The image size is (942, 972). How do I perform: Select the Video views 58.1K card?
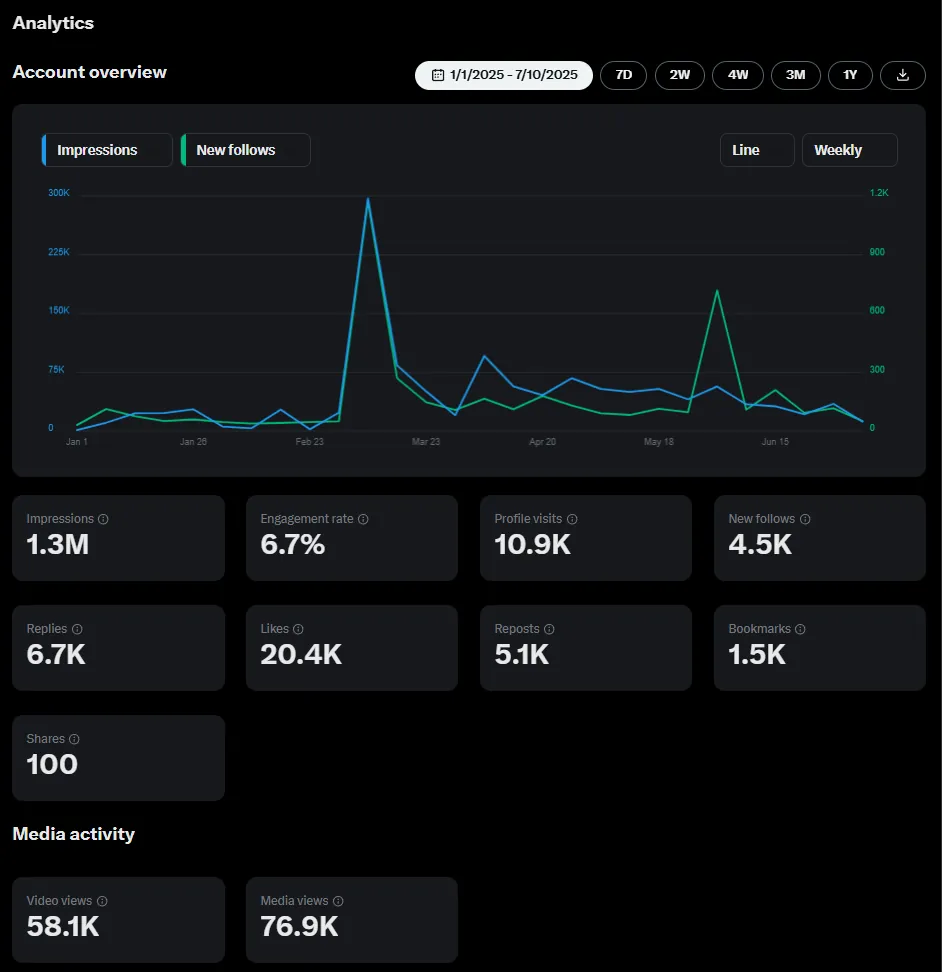click(x=118, y=919)
